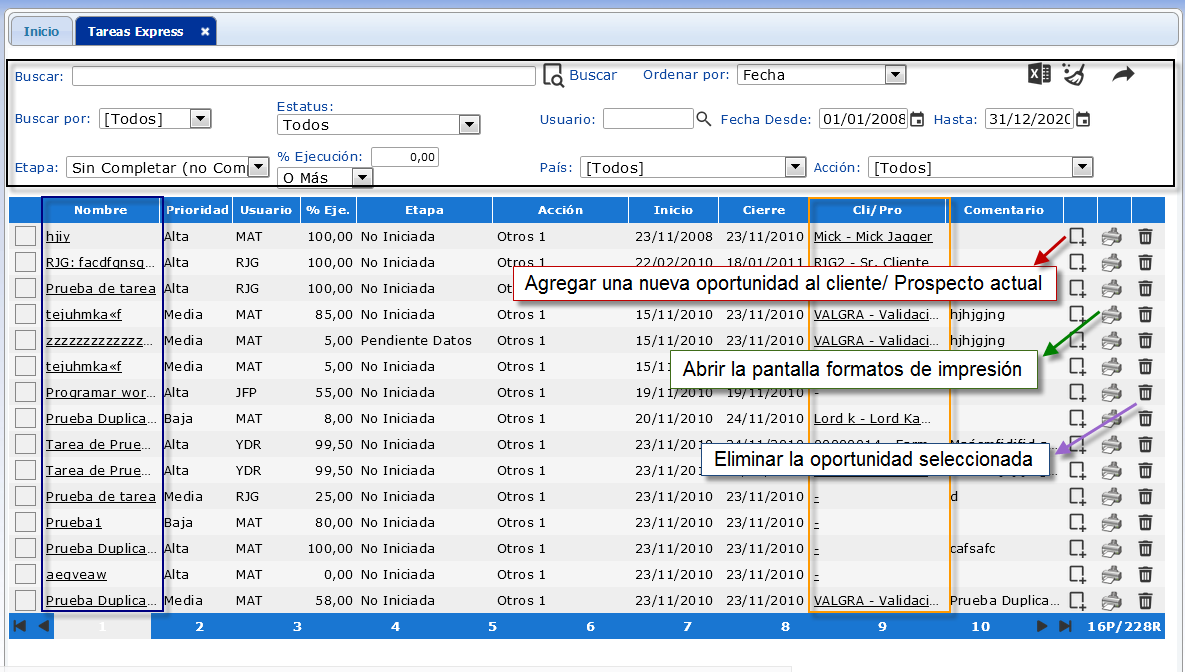
Task: Add new opportunity for the aegveaw row
Action: coord(1077,575)
